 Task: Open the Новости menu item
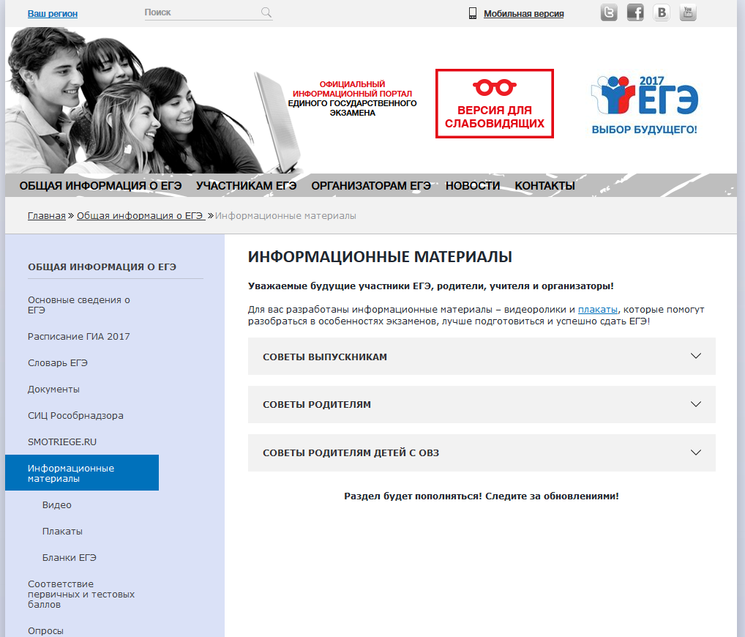[x=473, y=186]
